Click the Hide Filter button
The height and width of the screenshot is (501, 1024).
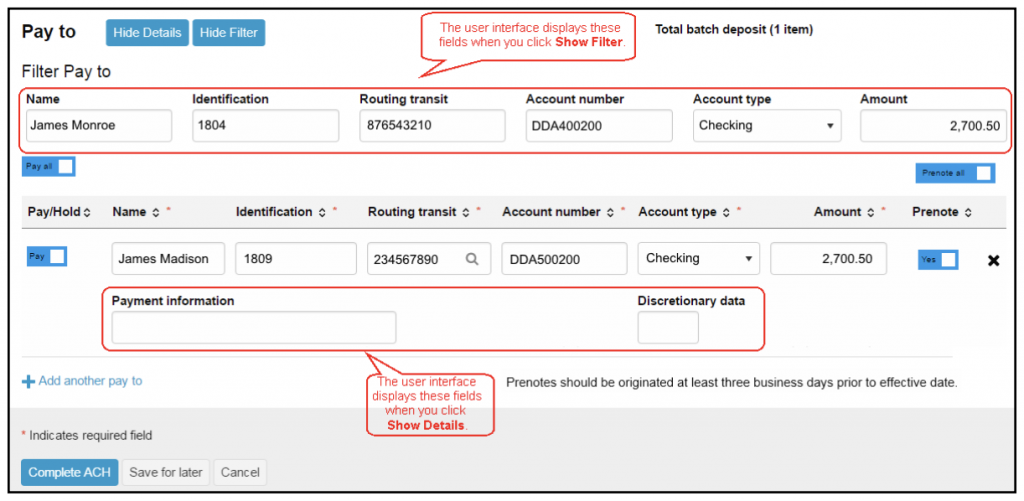pos(229,33)
